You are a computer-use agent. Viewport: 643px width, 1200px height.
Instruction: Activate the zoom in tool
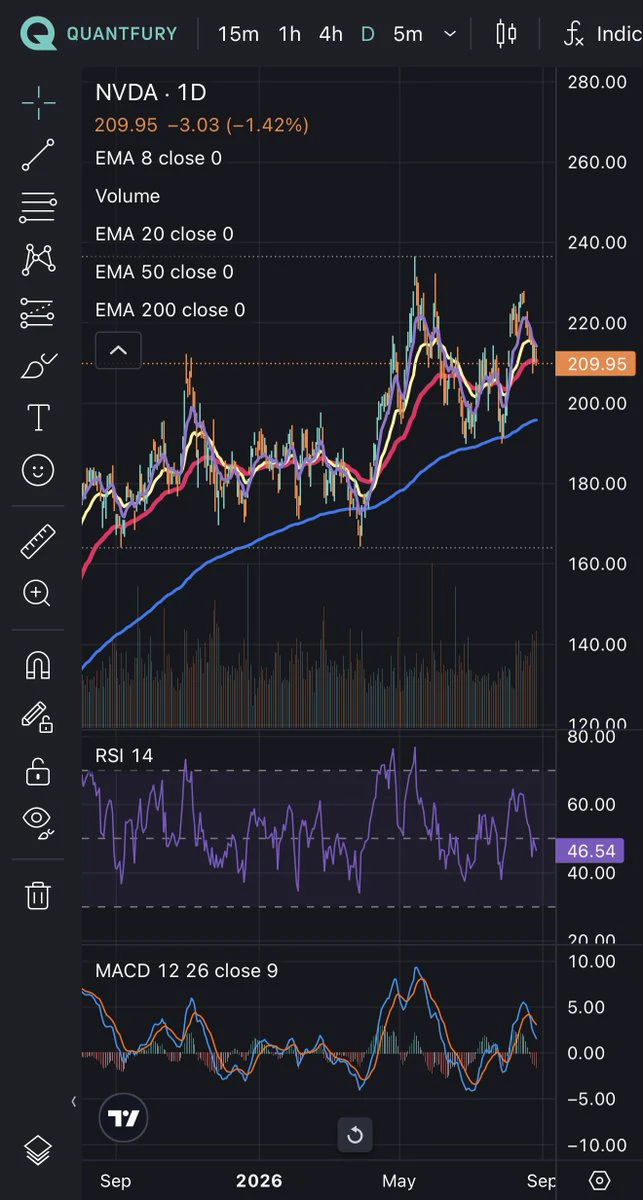pyautogui.click(x=38, y=593)
